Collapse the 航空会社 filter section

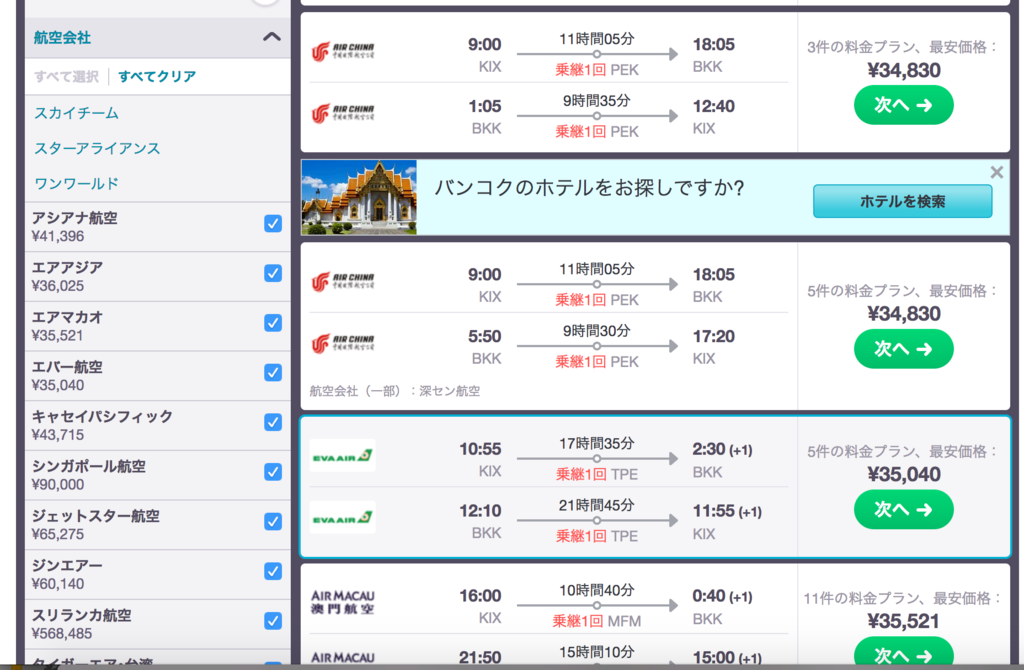click(x=272, y=37)
